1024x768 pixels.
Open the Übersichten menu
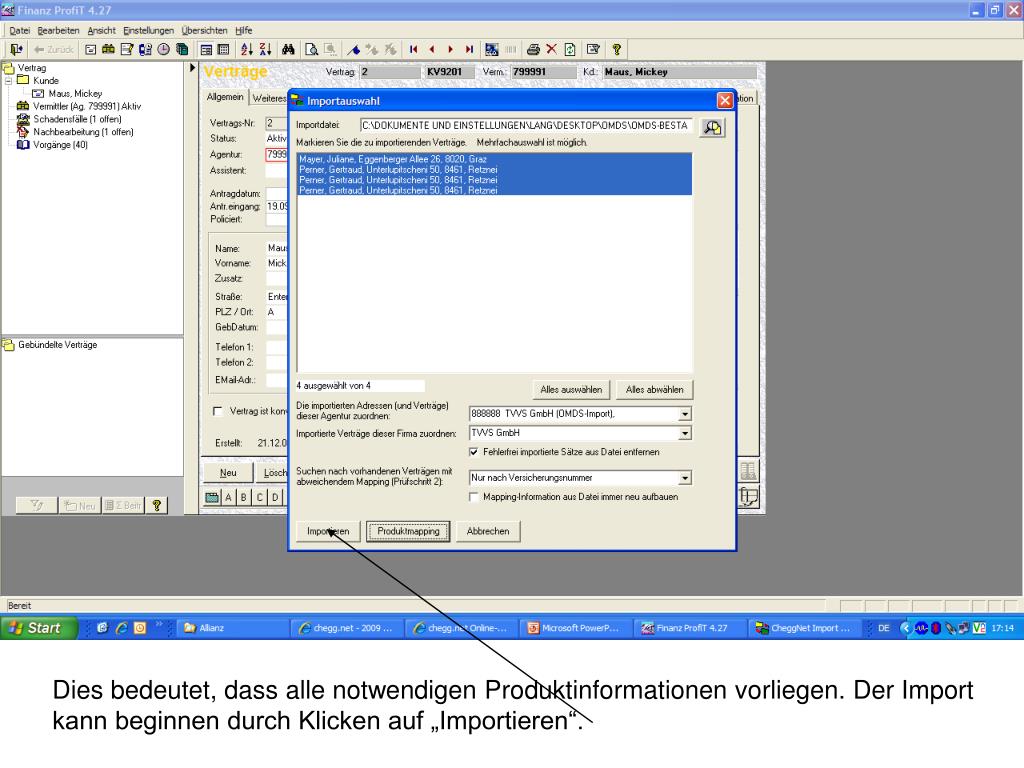coord(204,31)
